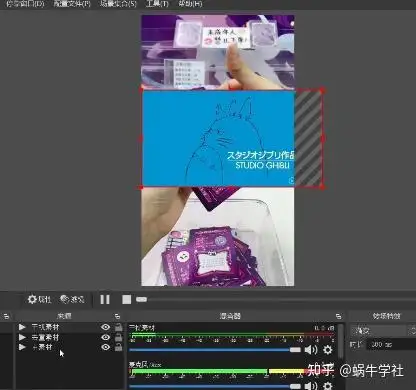The image size is (416, 390).
Task: Toggle the lock on 去重素材 source
Action: tap(118, 337)
